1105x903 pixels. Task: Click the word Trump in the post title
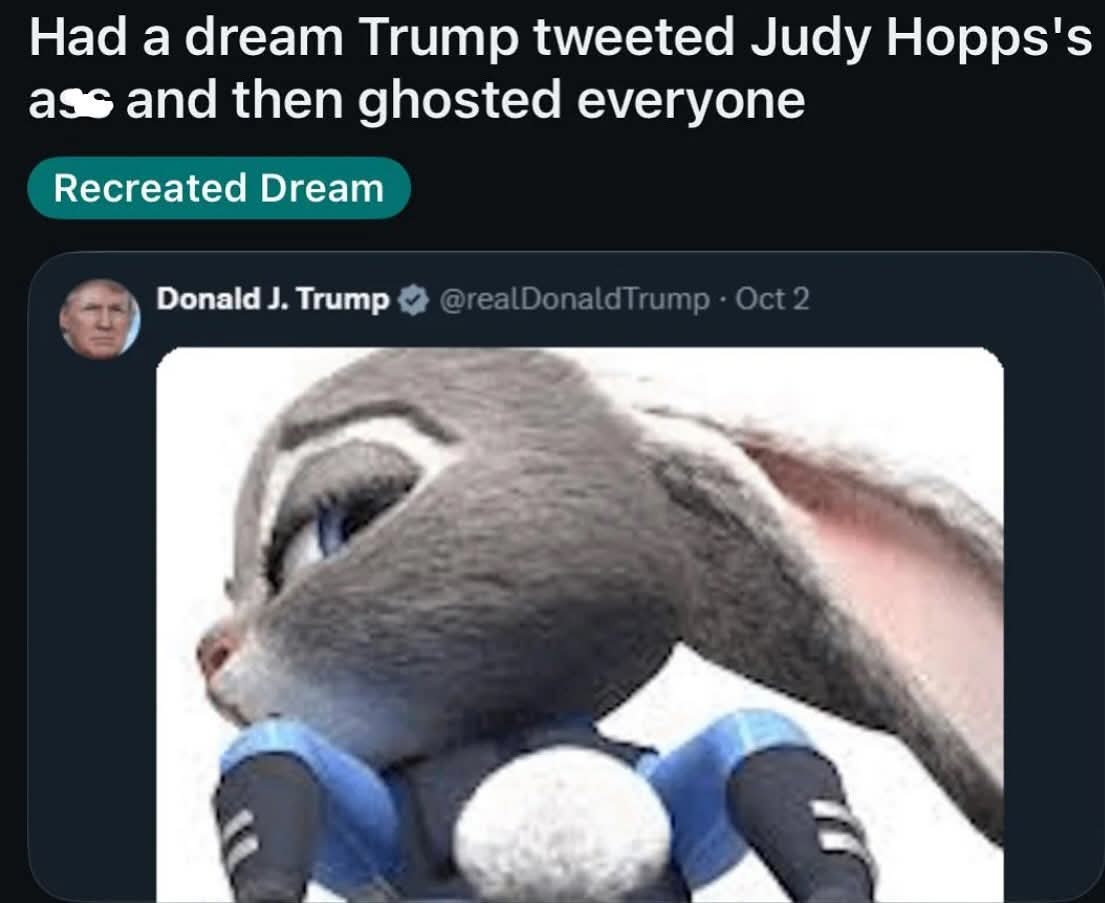point(438,39)
